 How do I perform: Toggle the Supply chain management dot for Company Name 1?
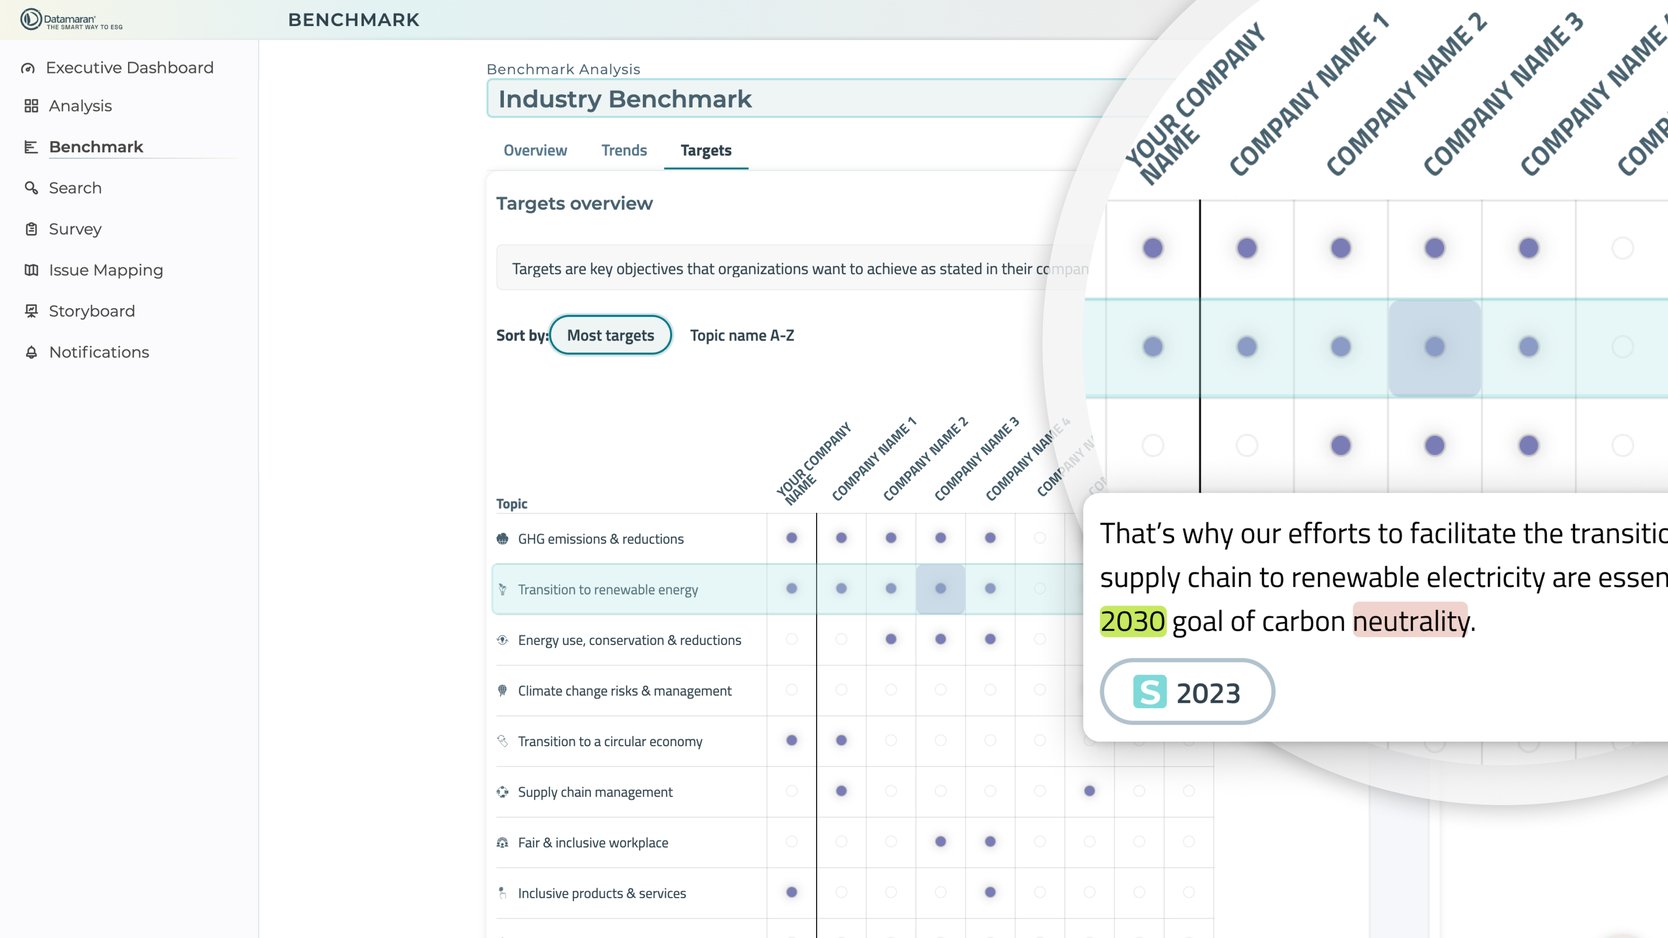(x=841, y=791)
